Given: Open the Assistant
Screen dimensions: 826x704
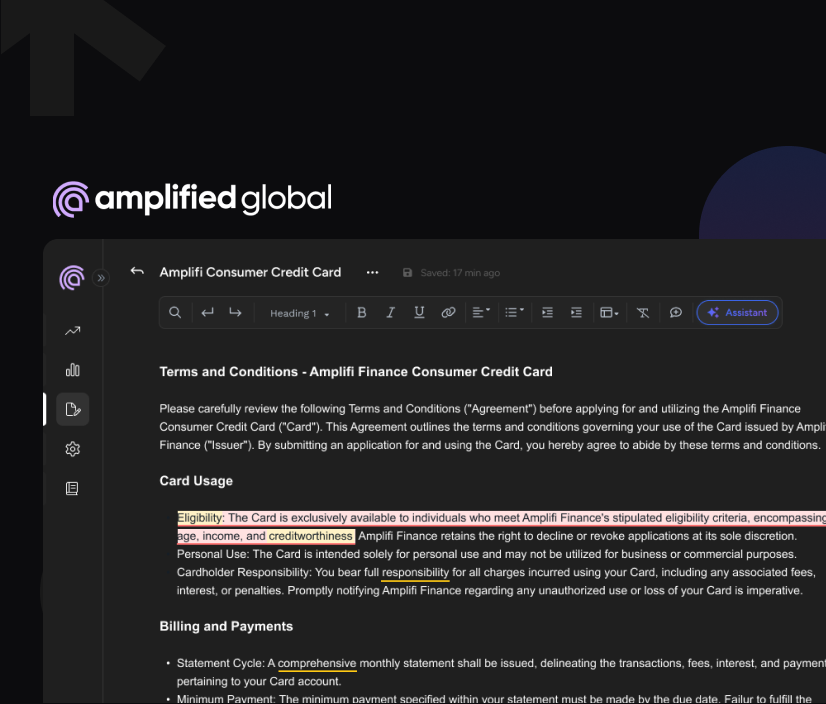Looking at the screenshot, I should (x=738, y=312).
